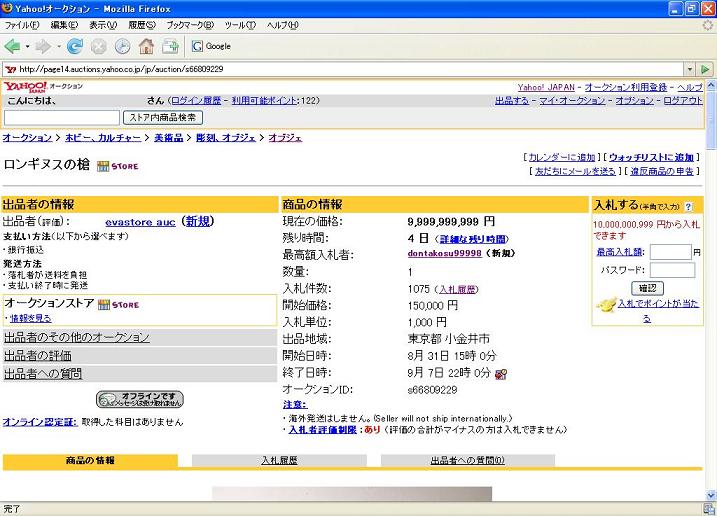Click the パスワード input field
This screenshot has height=516, width=717.
672,270
